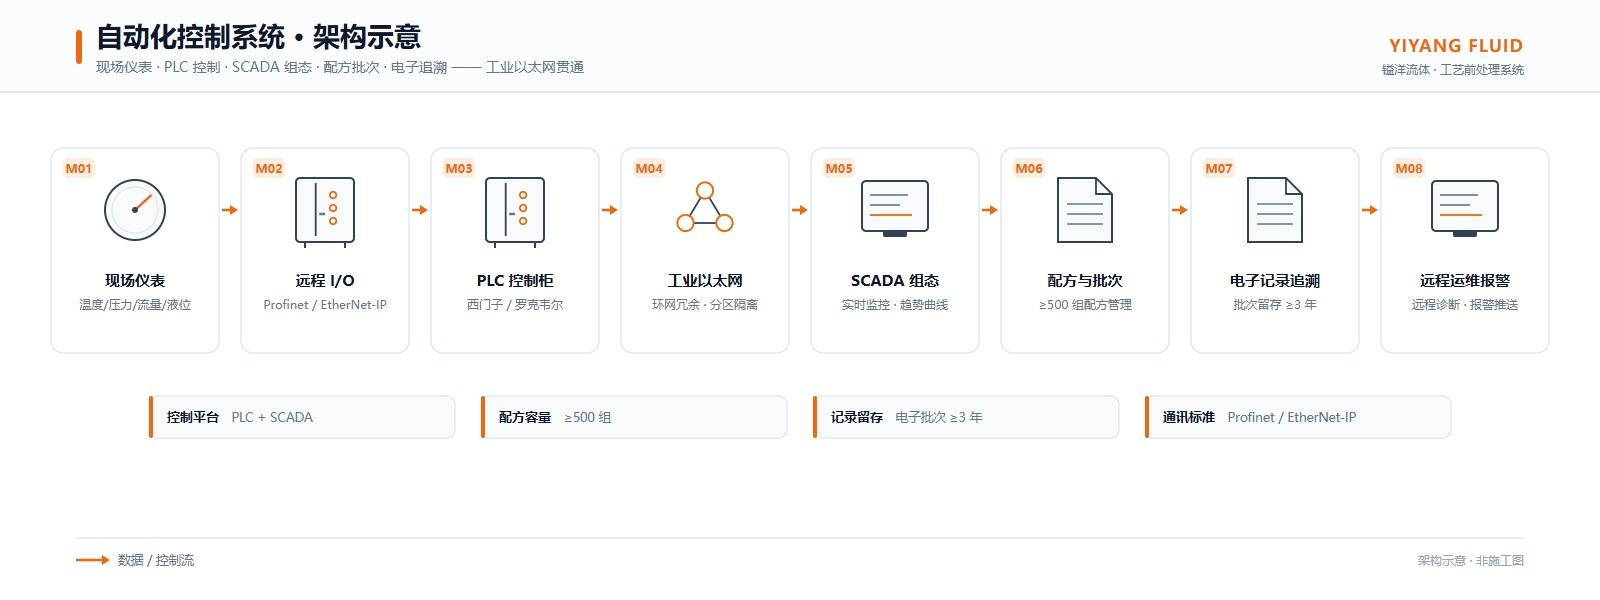Image resolution: width=1600 pixels, height=600 pixels.
Task: Click the 配方容量 ≥500 组 summary box
Action: [634, 417]
